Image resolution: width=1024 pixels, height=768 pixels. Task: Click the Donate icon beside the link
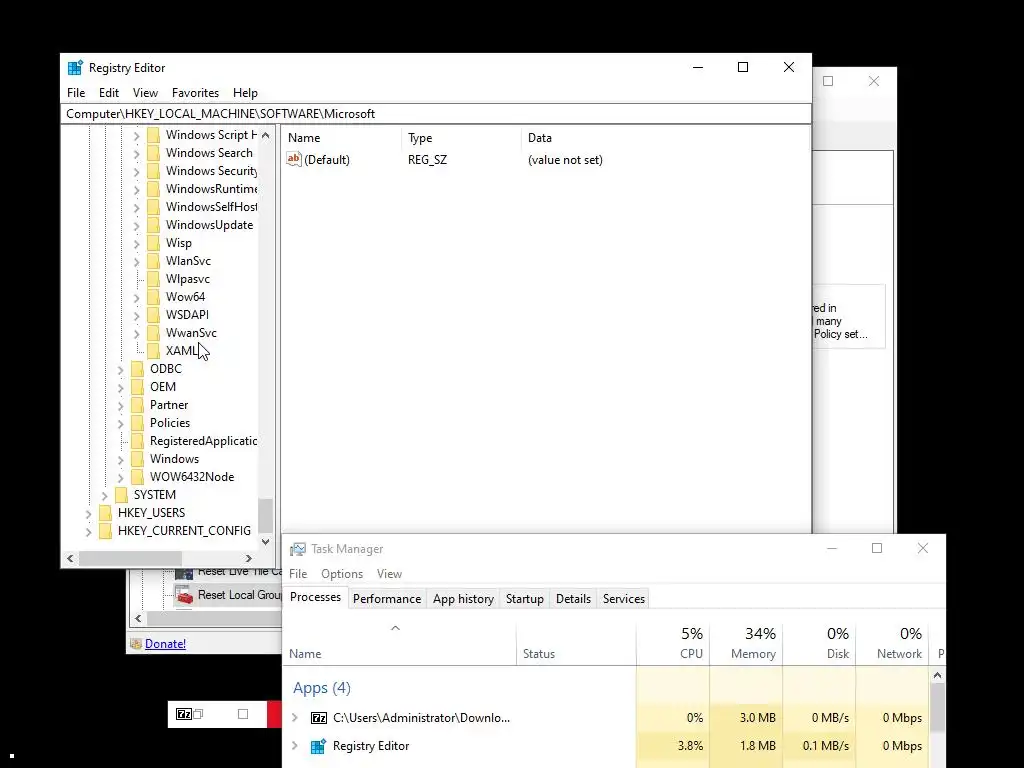click(x=136, y=644)
